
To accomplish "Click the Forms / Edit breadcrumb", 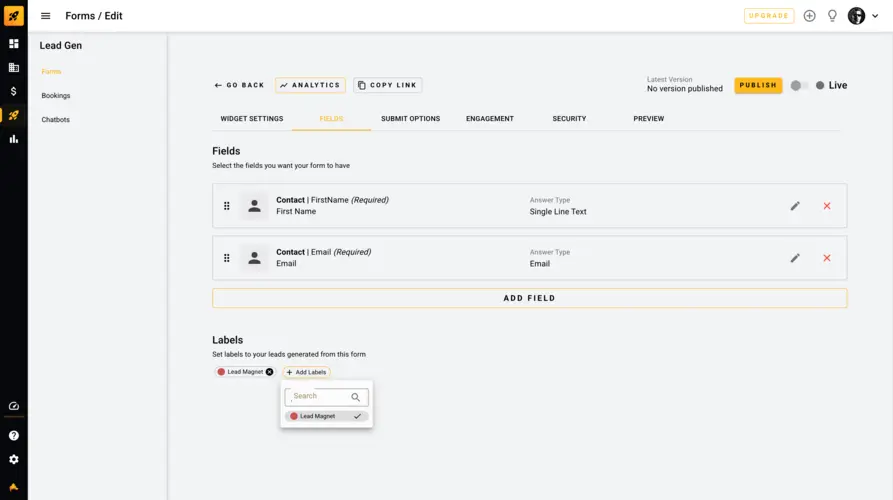I will click(x=94, y=16).
